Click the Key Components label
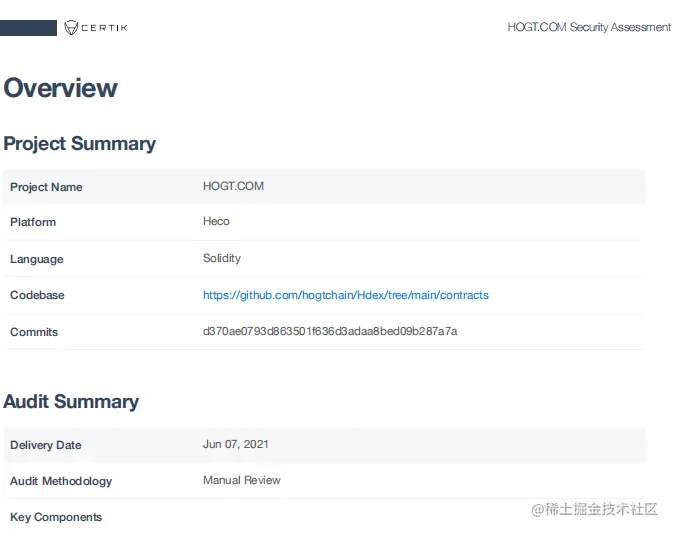The width and height of the screenshot is (674, 533). [56, 517]
